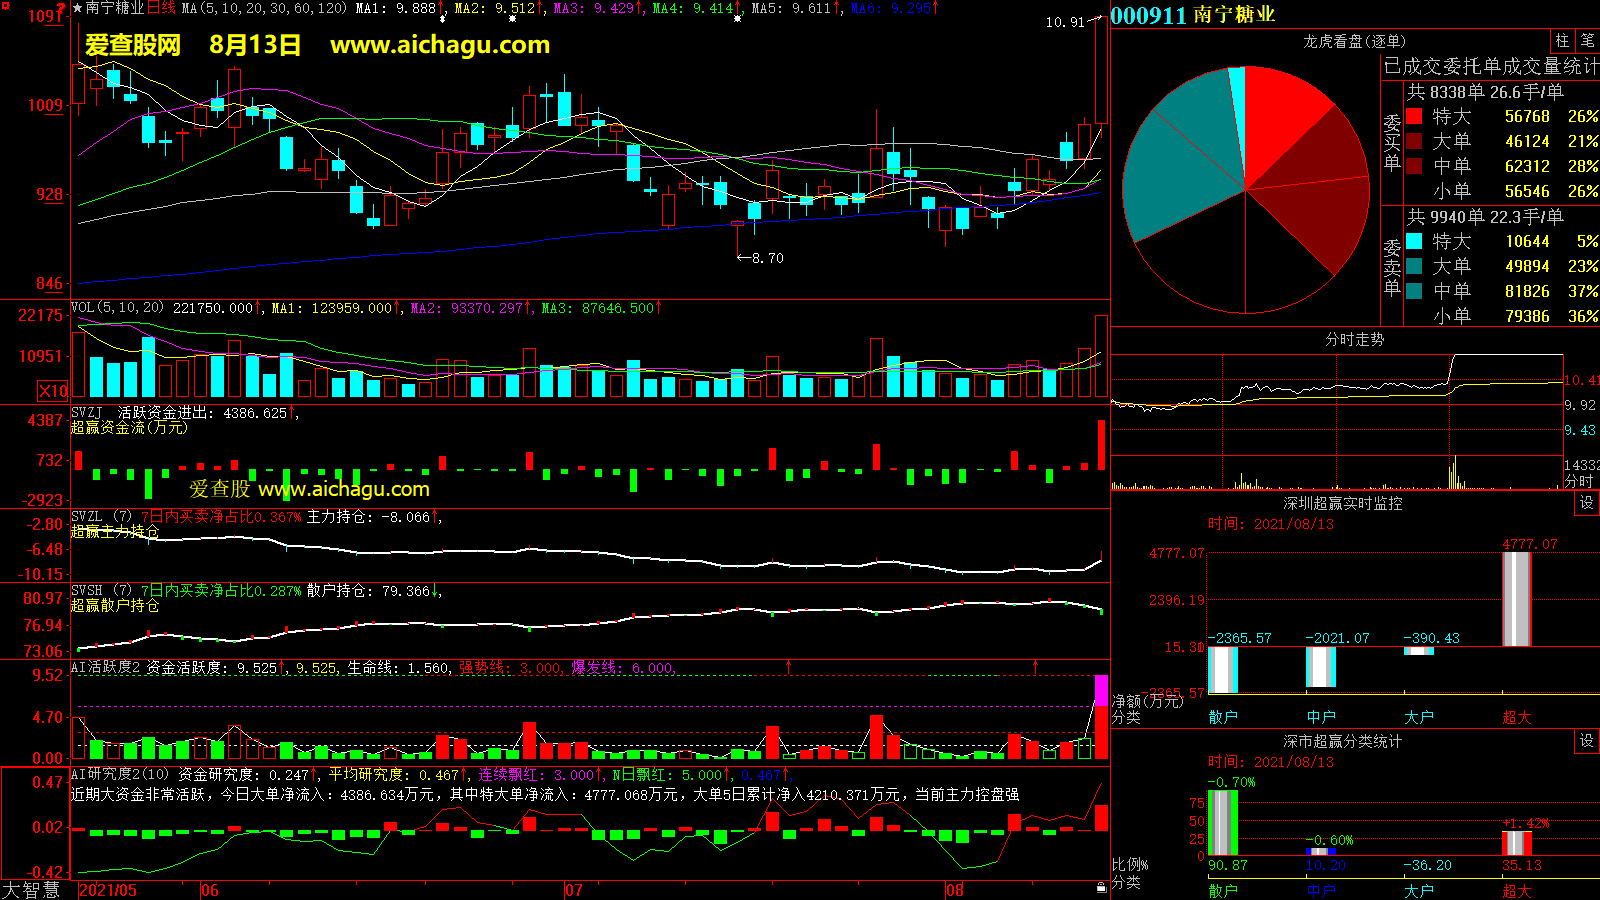The width and height of the screenshot is (1600, 900).
Task: Click the X10 volume scale marker
Action: click(53, 391)
